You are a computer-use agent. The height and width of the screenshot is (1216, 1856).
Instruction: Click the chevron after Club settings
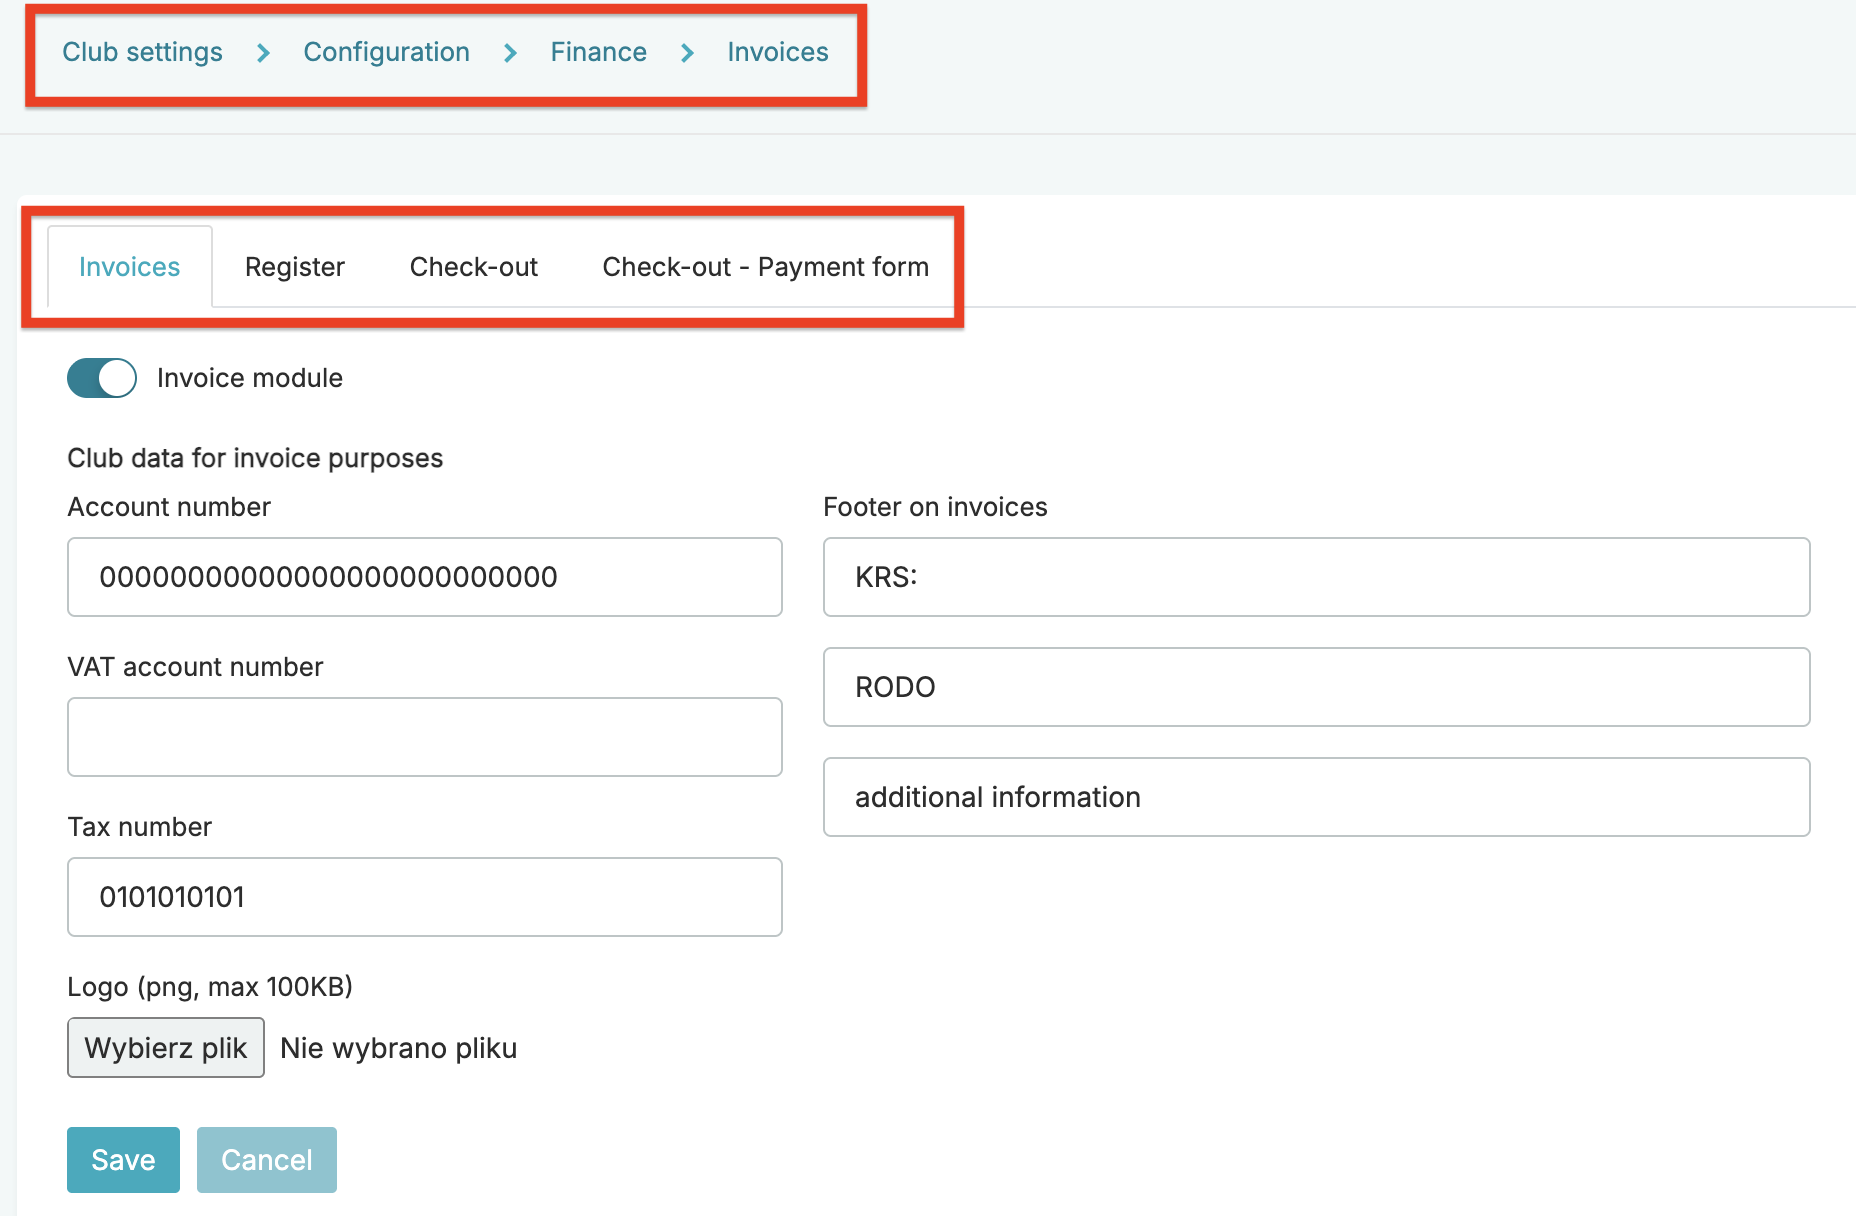[x=263, y=53]
